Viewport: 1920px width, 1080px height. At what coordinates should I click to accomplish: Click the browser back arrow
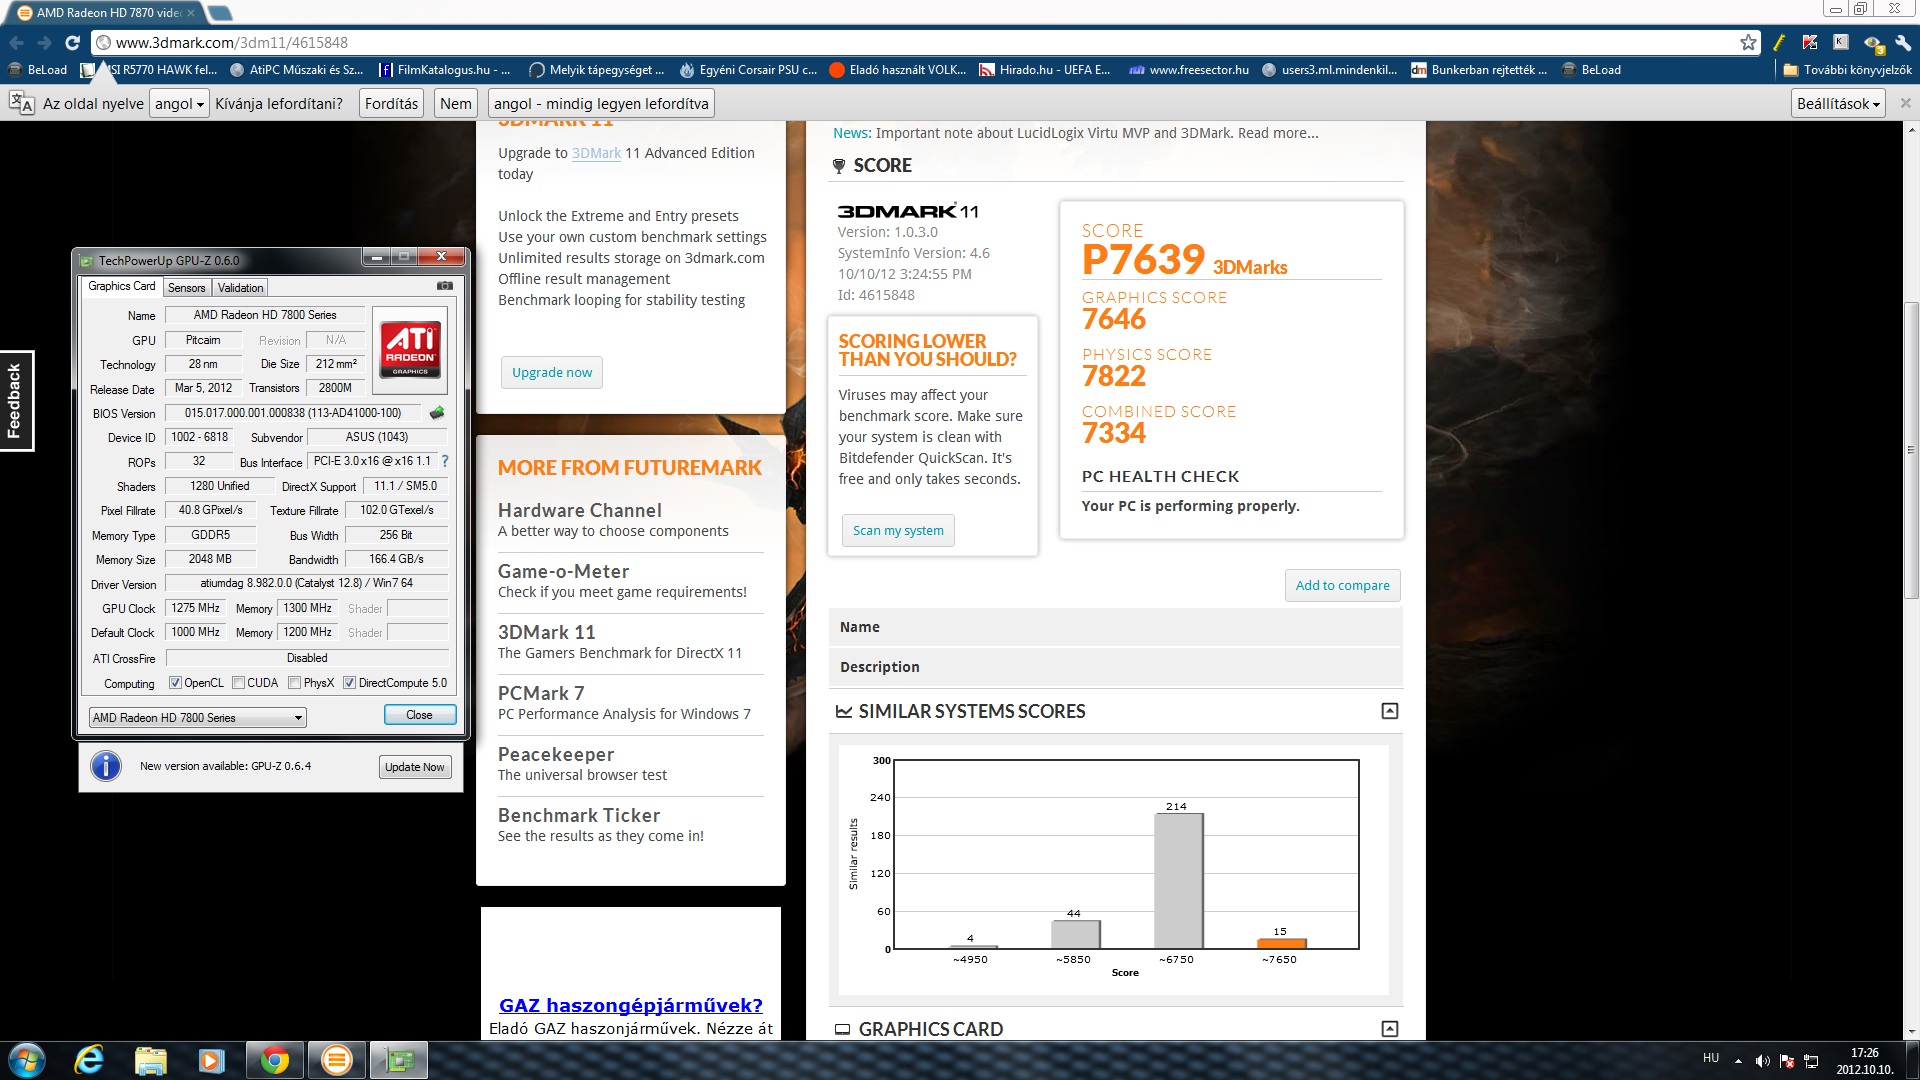17,42
